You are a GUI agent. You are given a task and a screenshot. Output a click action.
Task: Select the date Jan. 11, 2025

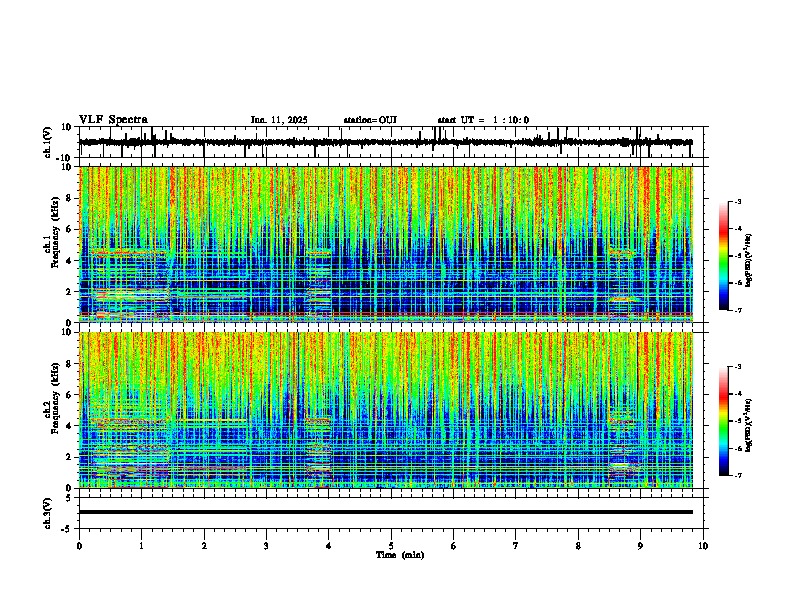coord(279,120)
